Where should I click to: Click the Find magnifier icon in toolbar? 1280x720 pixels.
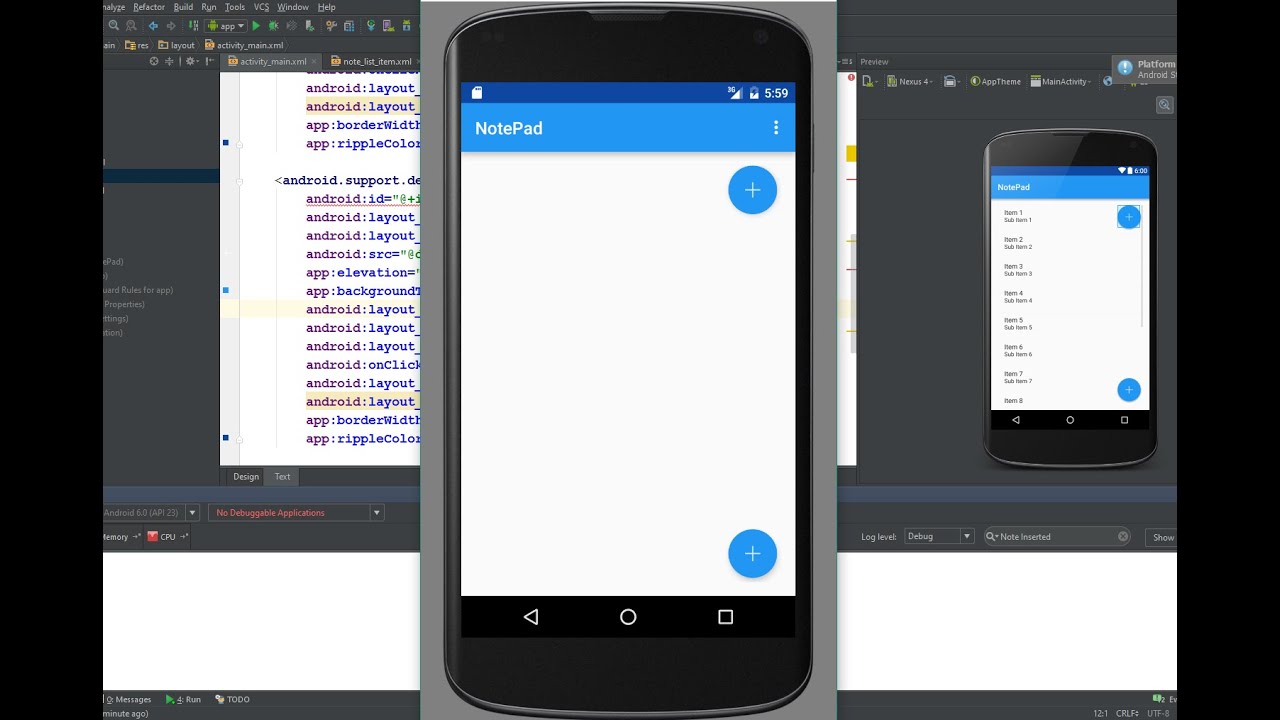pyautogui.click(x=113, y=26)
